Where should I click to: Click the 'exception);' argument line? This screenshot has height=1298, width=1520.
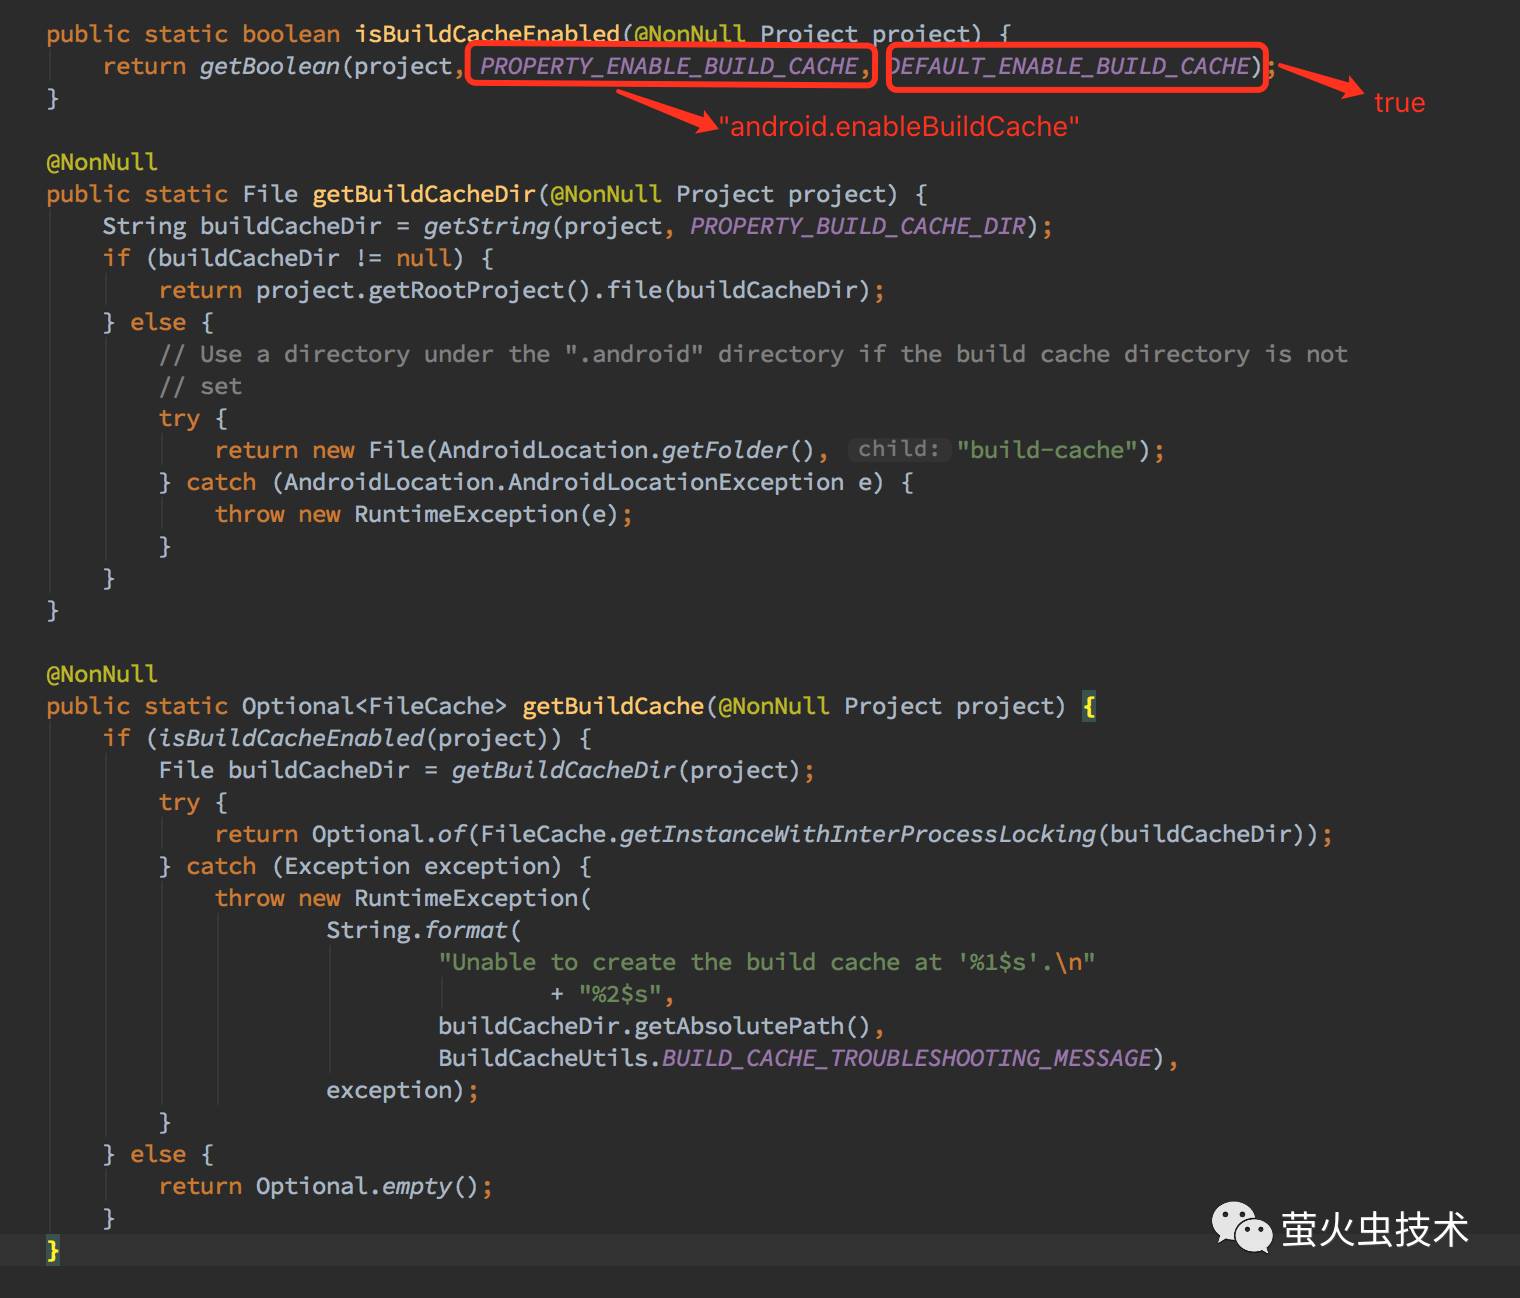click(402, 1090)
